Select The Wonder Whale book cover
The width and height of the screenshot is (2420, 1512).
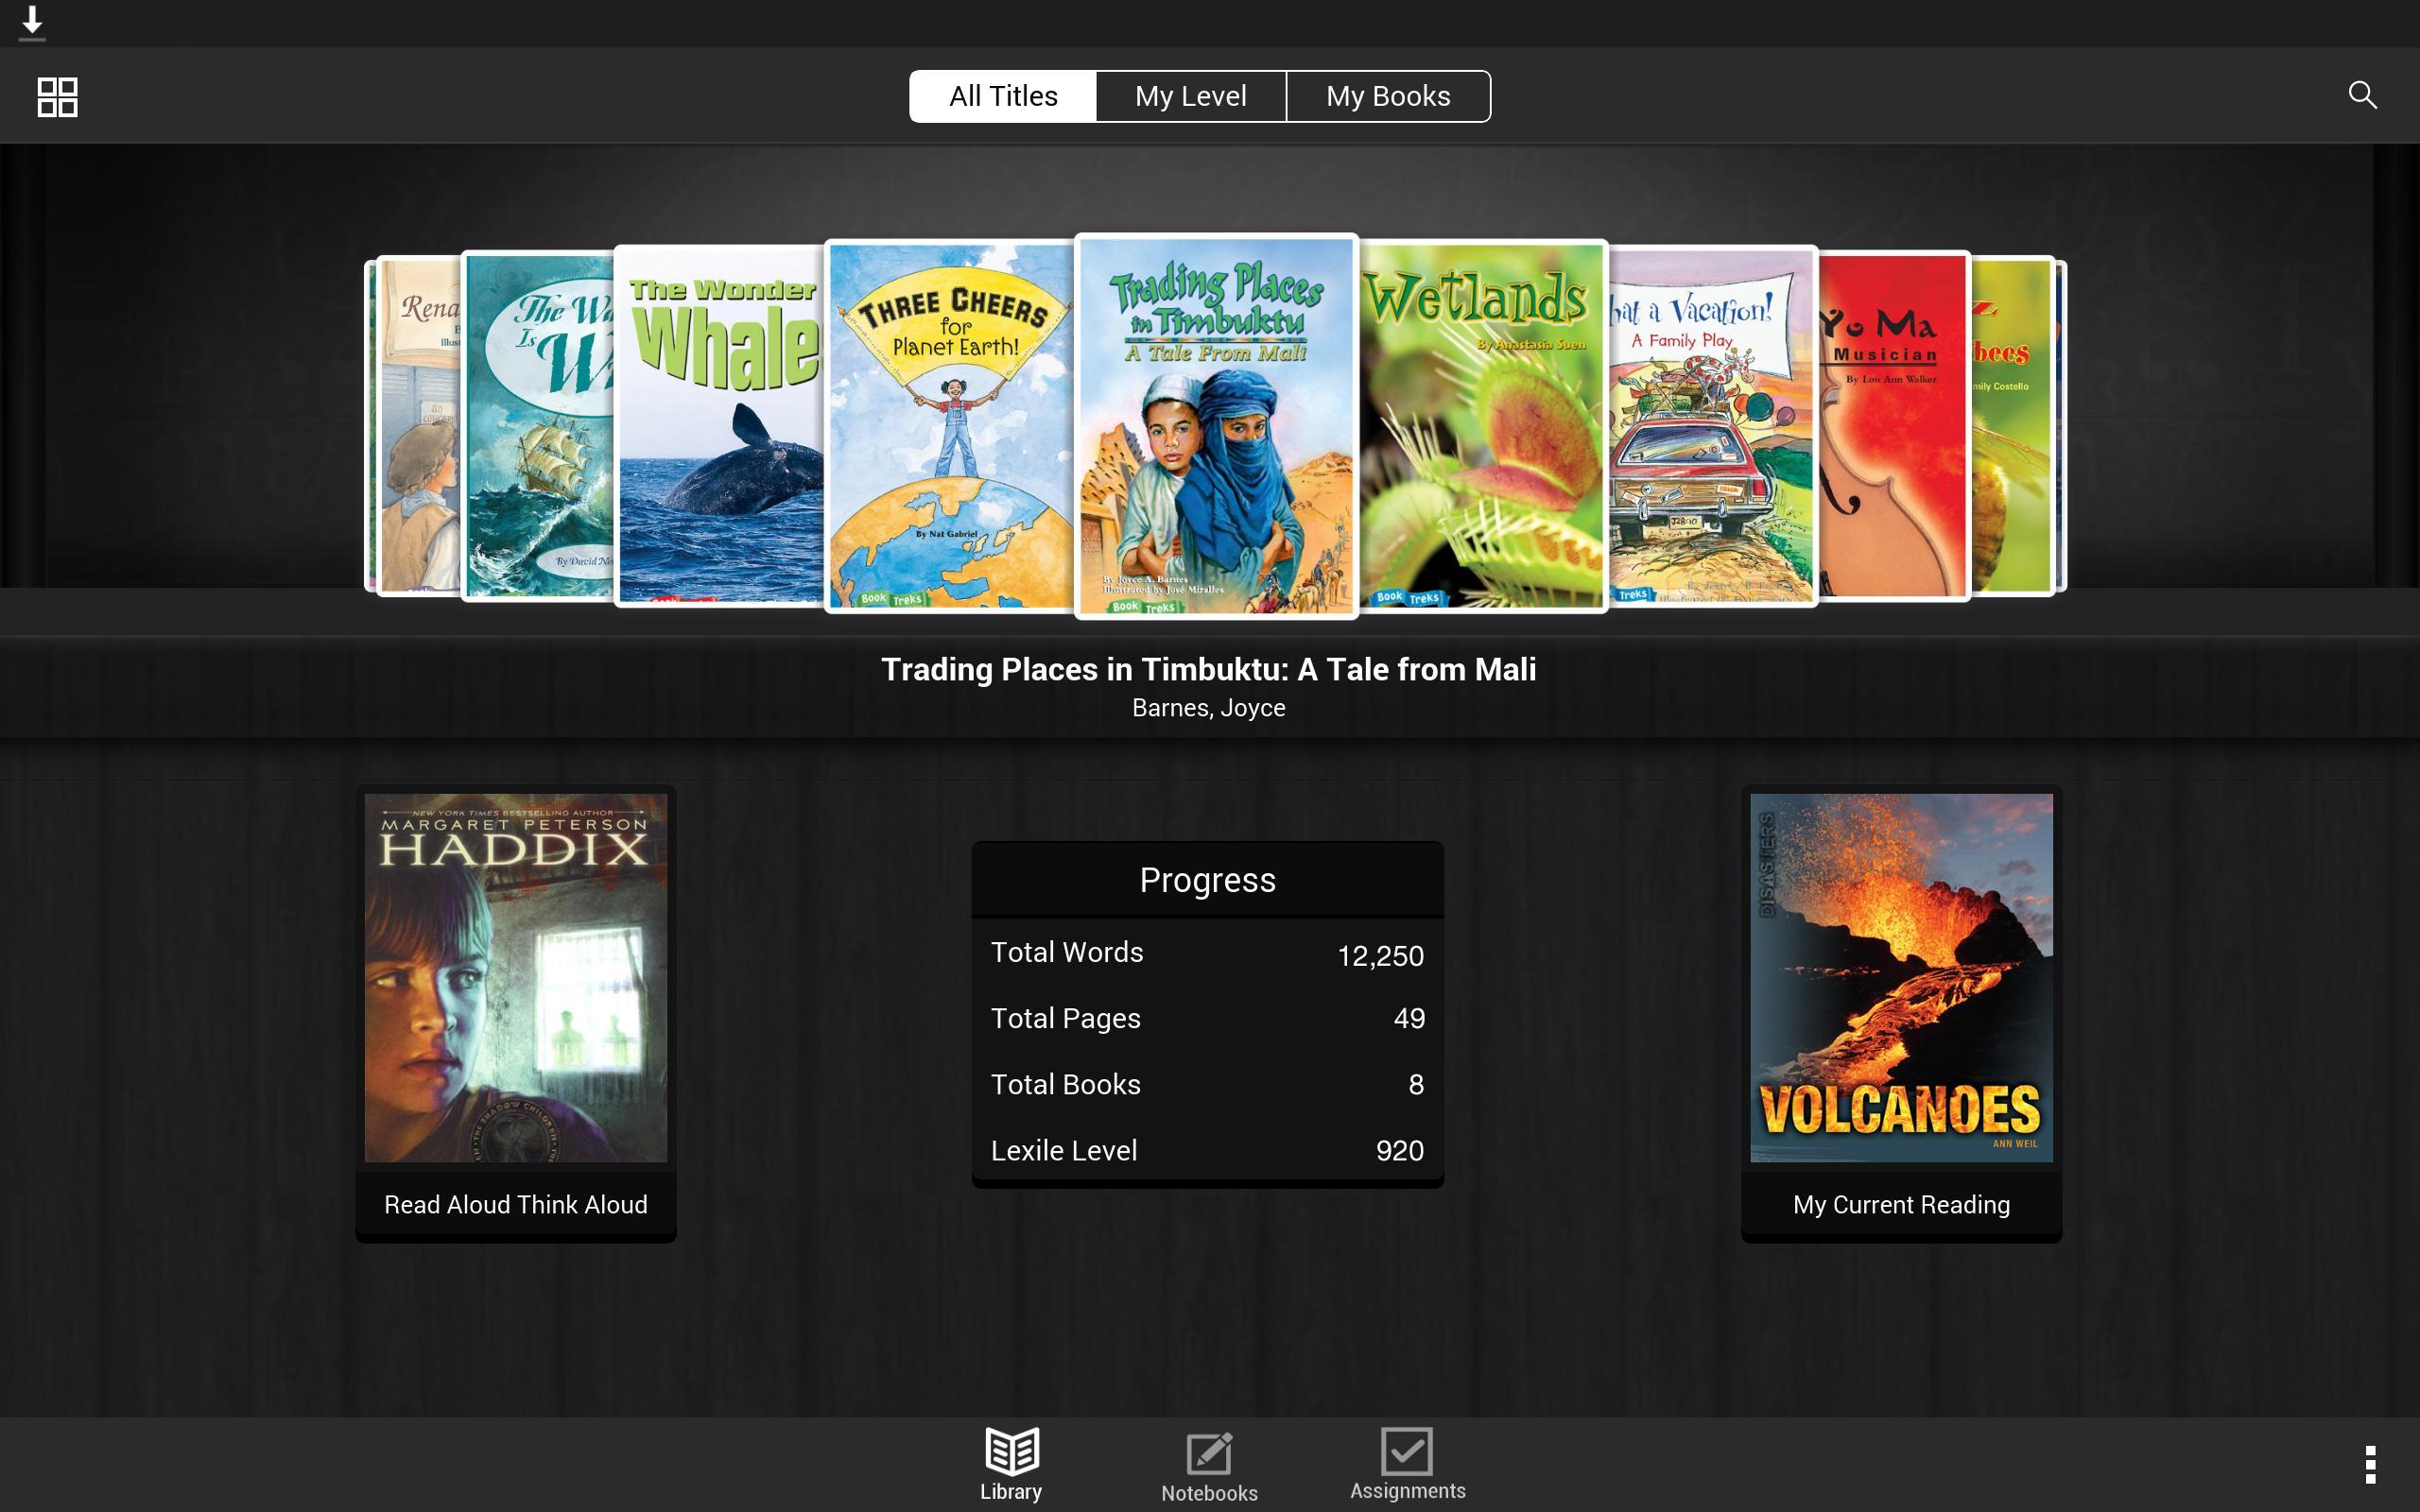pos(720,425)
